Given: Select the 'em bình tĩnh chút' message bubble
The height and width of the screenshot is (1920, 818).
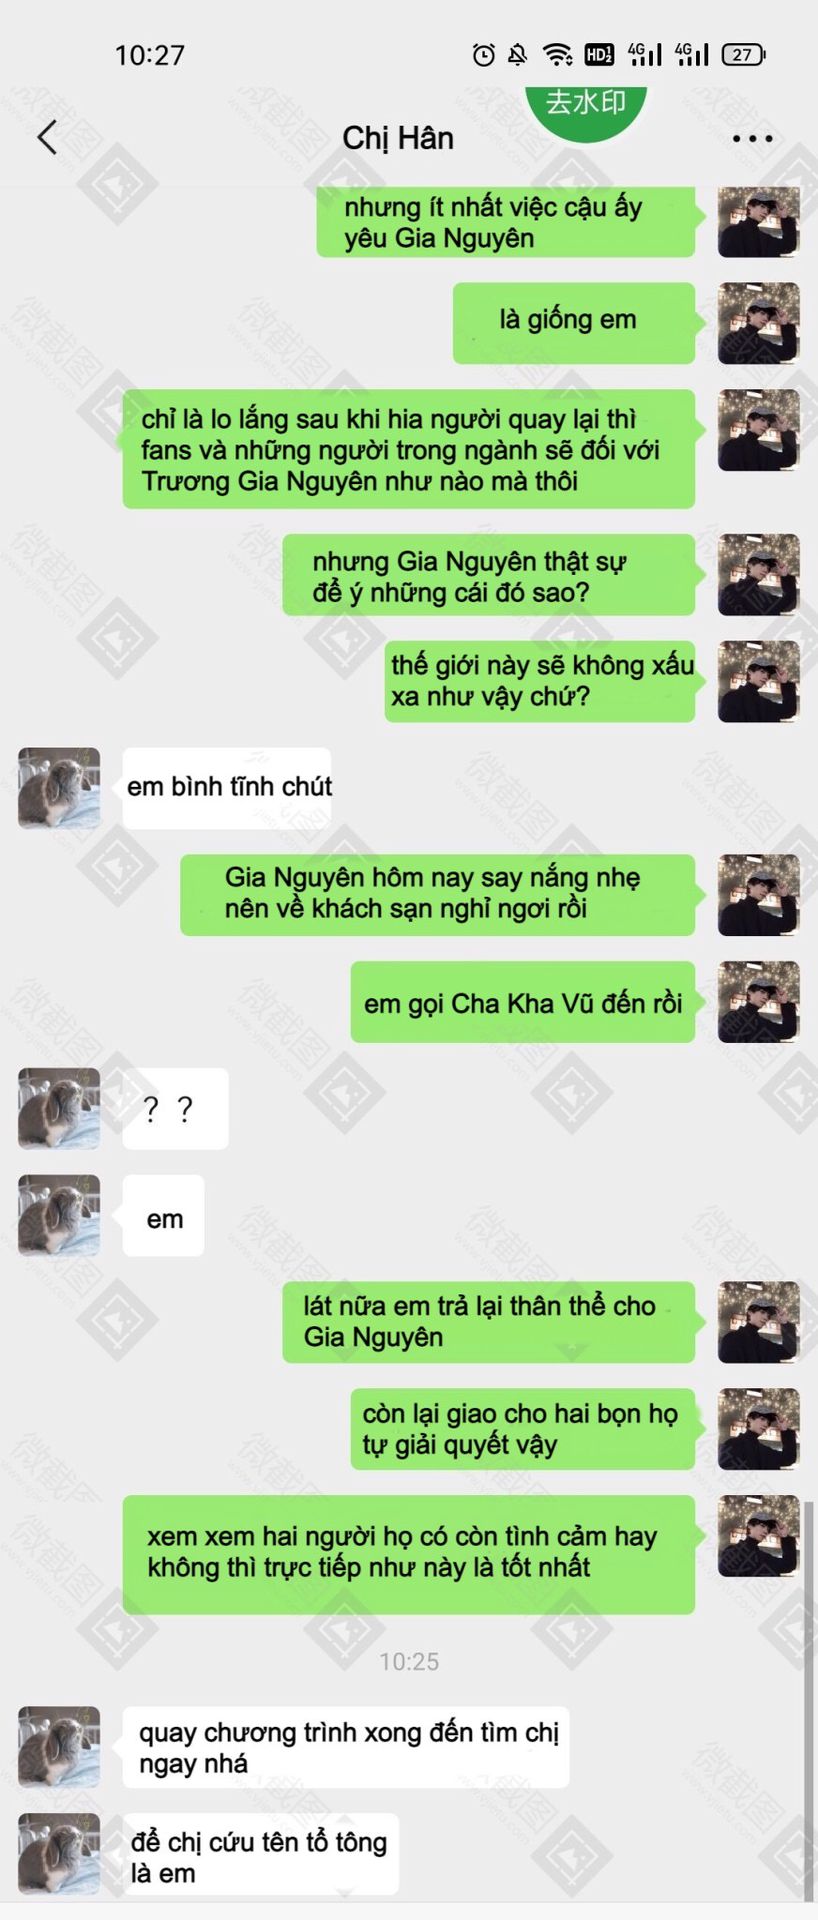Looking at the screenshot, I should (227, 788).
